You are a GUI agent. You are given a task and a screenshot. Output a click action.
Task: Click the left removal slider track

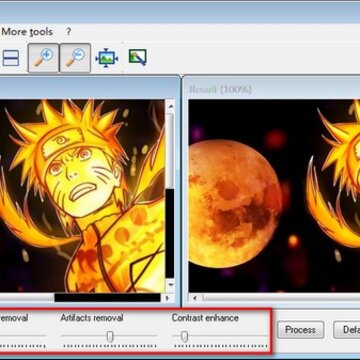(x=23, y=336)
